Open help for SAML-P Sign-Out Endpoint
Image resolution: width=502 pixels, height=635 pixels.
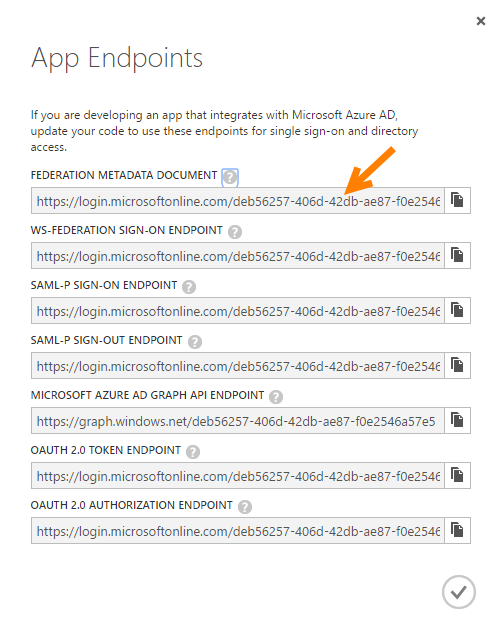[195, 342]
